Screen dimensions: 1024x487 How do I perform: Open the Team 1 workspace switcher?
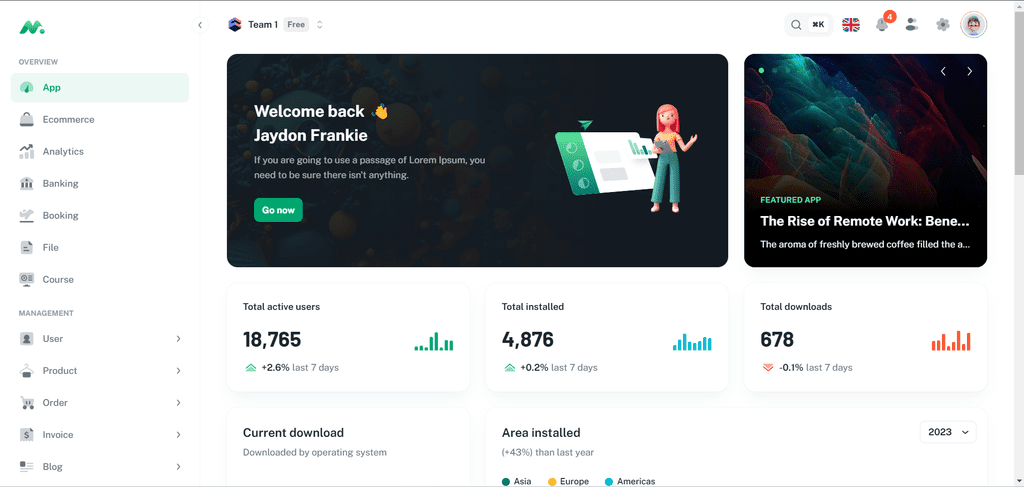pos(276,25)
